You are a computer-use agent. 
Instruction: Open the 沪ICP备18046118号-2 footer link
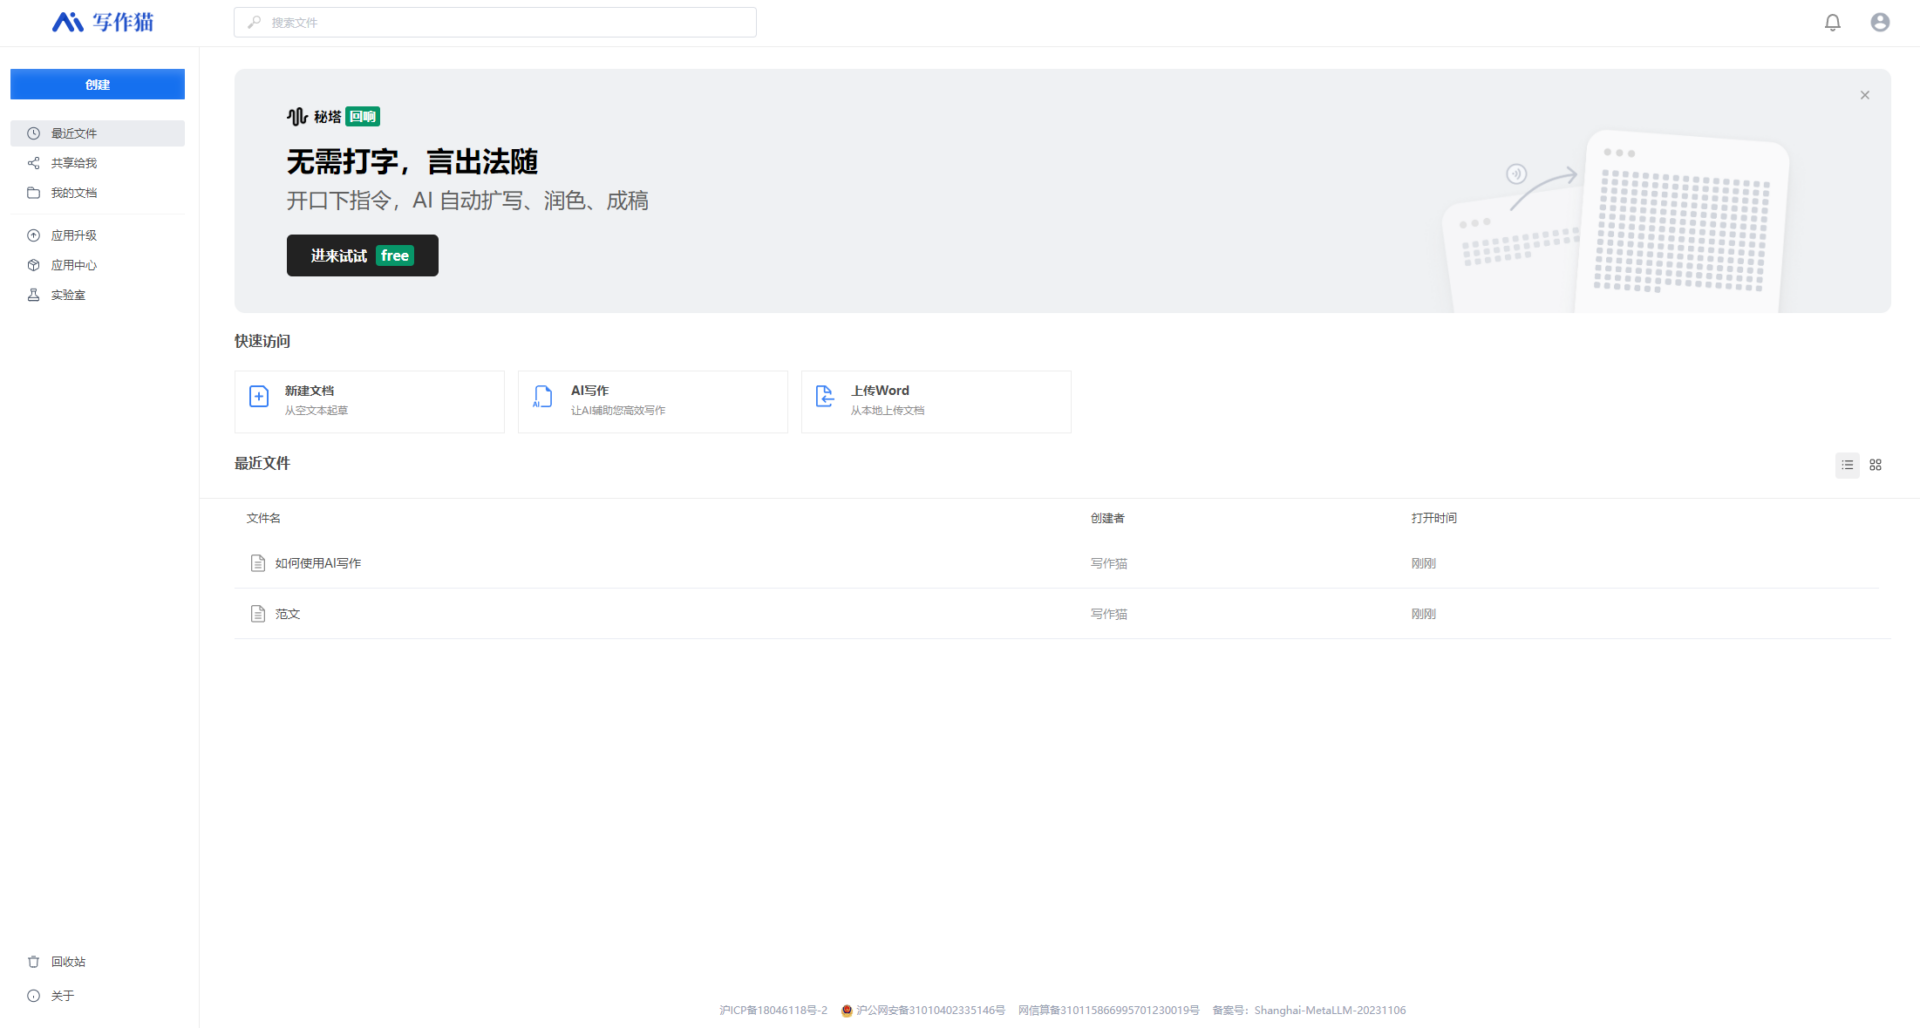click(773, 1010)
